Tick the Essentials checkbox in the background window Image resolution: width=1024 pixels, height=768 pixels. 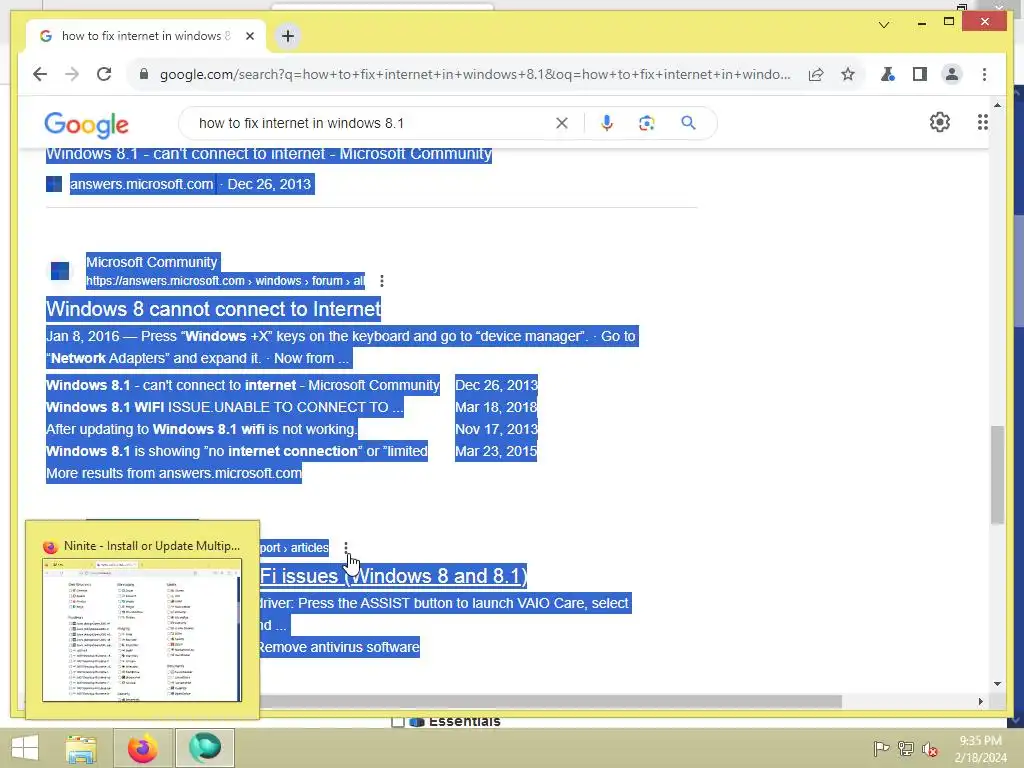tap(397, 722)
